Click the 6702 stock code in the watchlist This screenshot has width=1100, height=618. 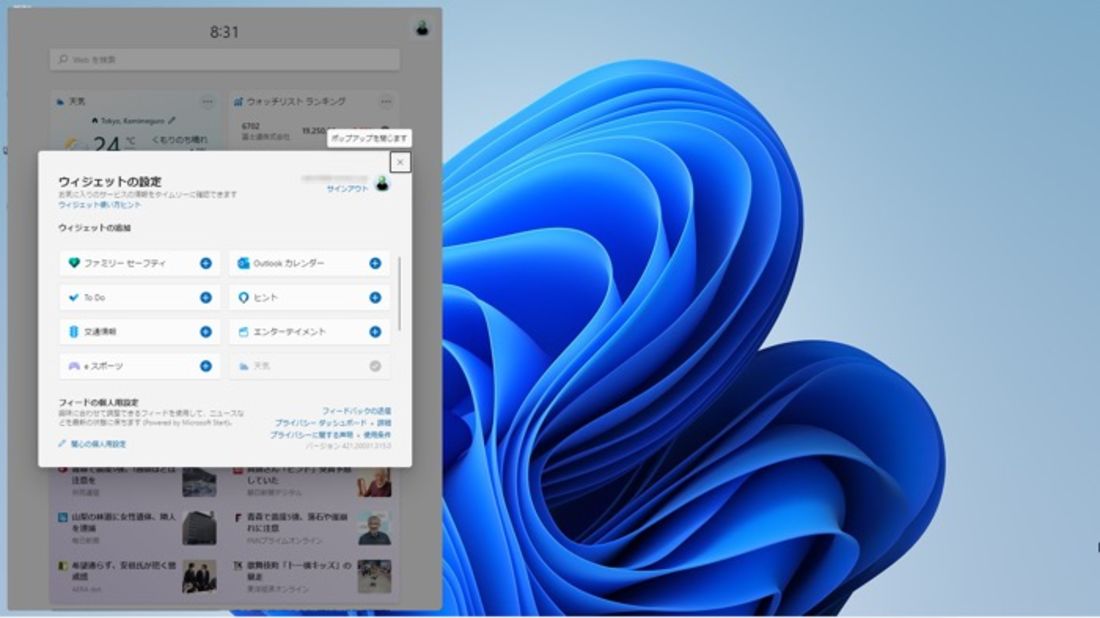tap(250, 126)
